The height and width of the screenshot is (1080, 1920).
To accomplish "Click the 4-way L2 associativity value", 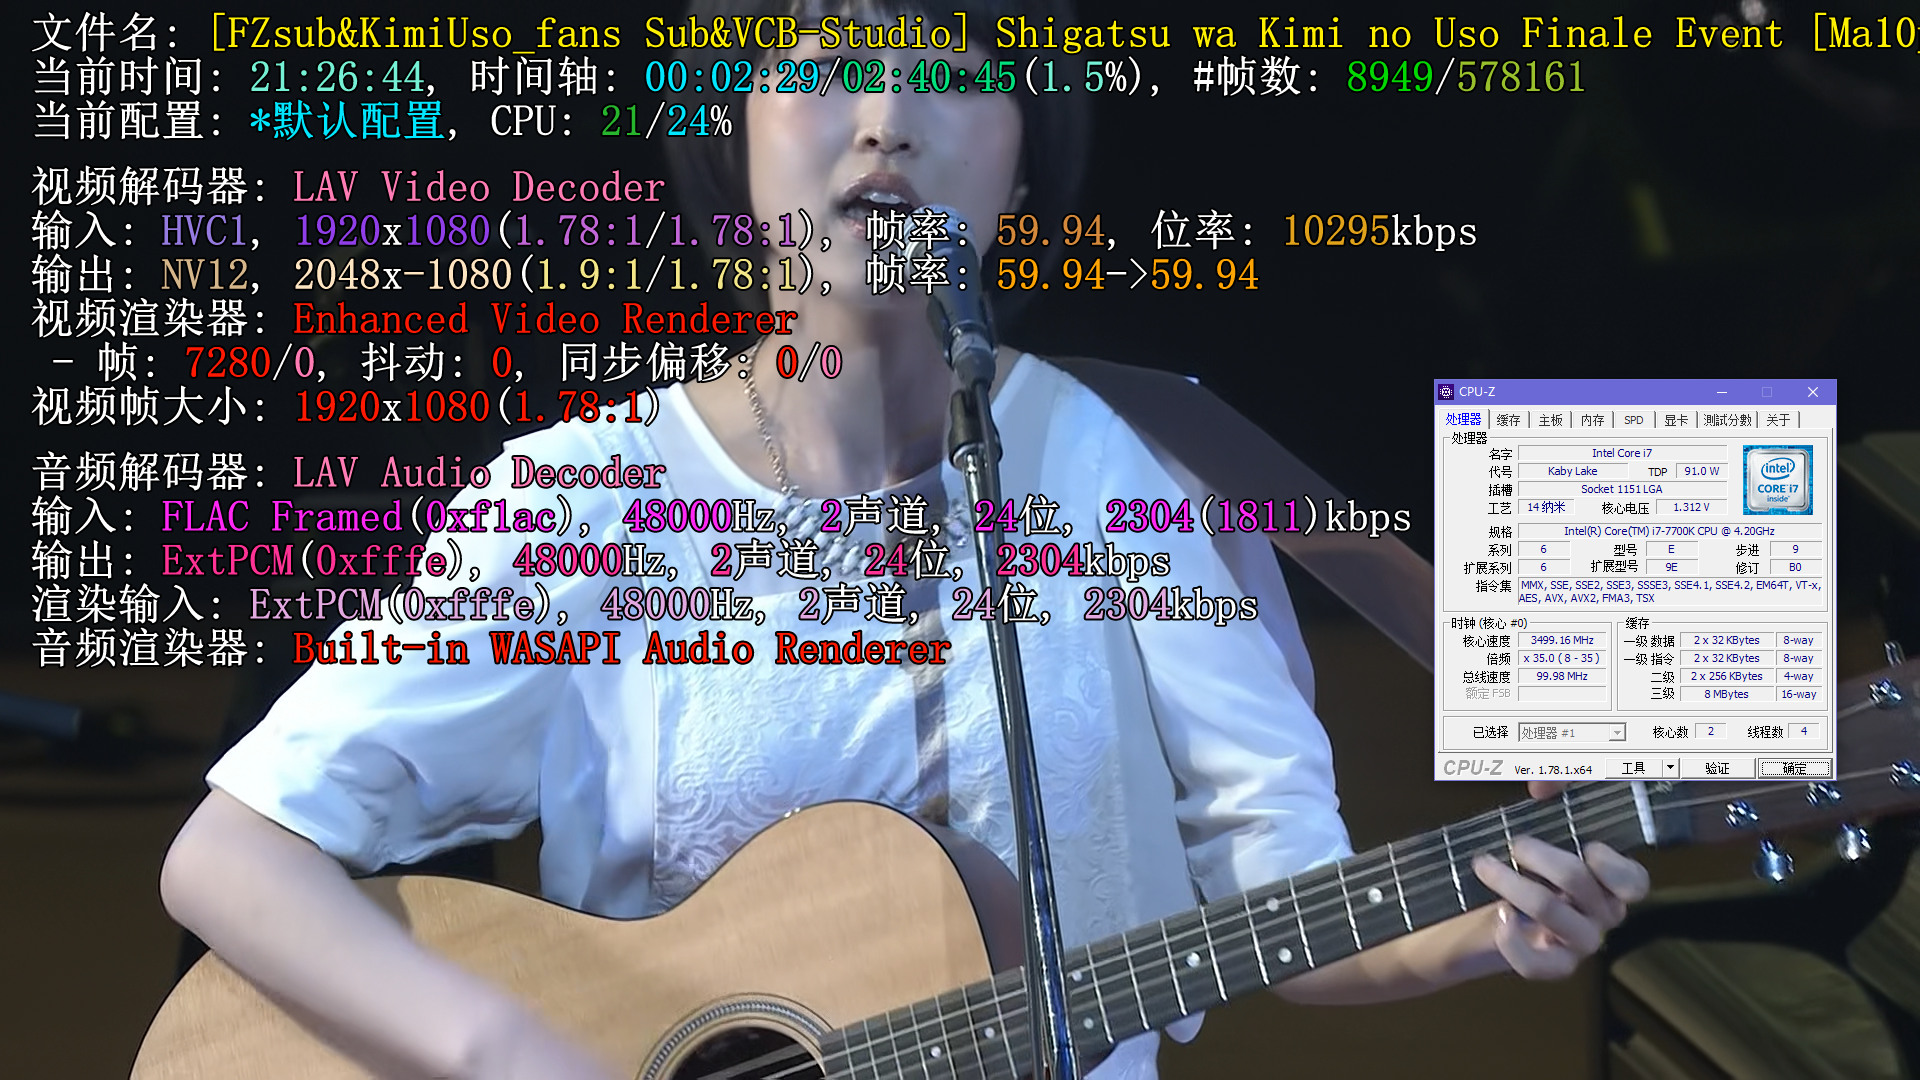I will pos(1799,676).
